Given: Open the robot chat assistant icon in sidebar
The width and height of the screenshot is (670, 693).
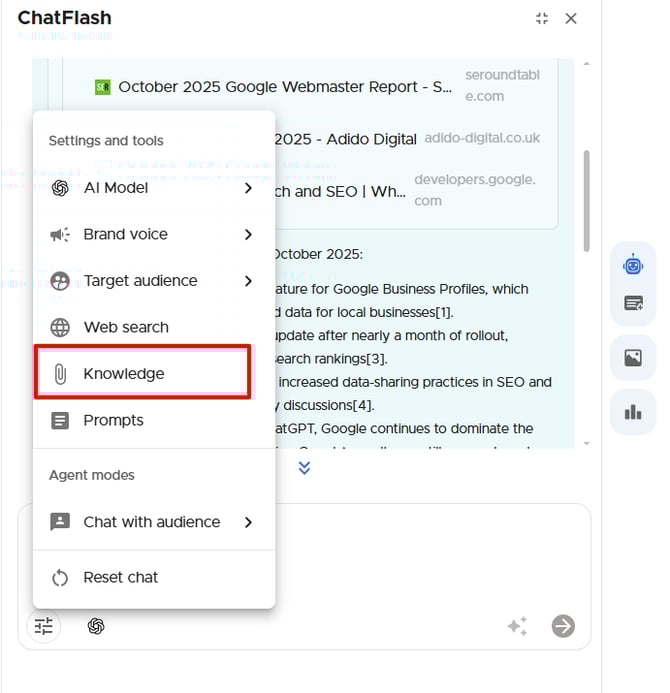Looking at the screenshot, I should click(x=633, y=265).
